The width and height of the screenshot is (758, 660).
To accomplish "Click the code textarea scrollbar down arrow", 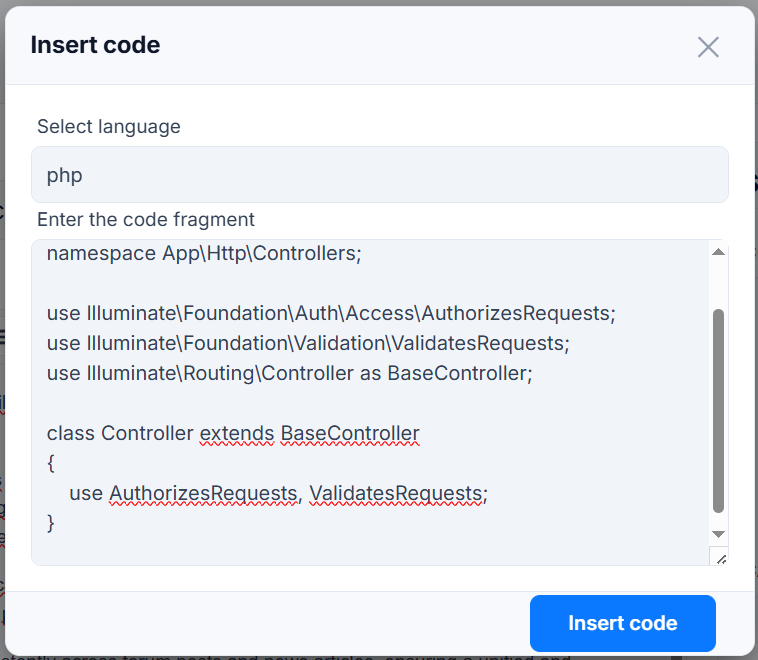I will [x=718, y=534].
